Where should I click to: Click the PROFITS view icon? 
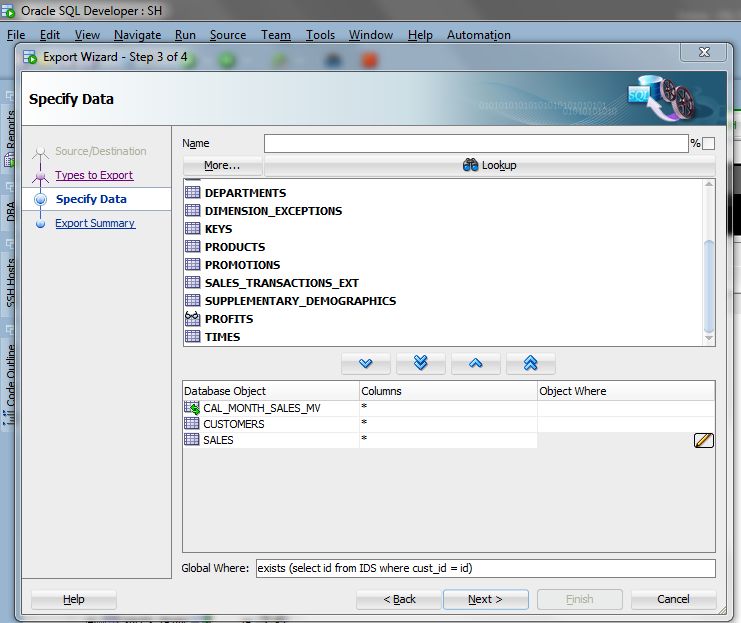point(192,318)
